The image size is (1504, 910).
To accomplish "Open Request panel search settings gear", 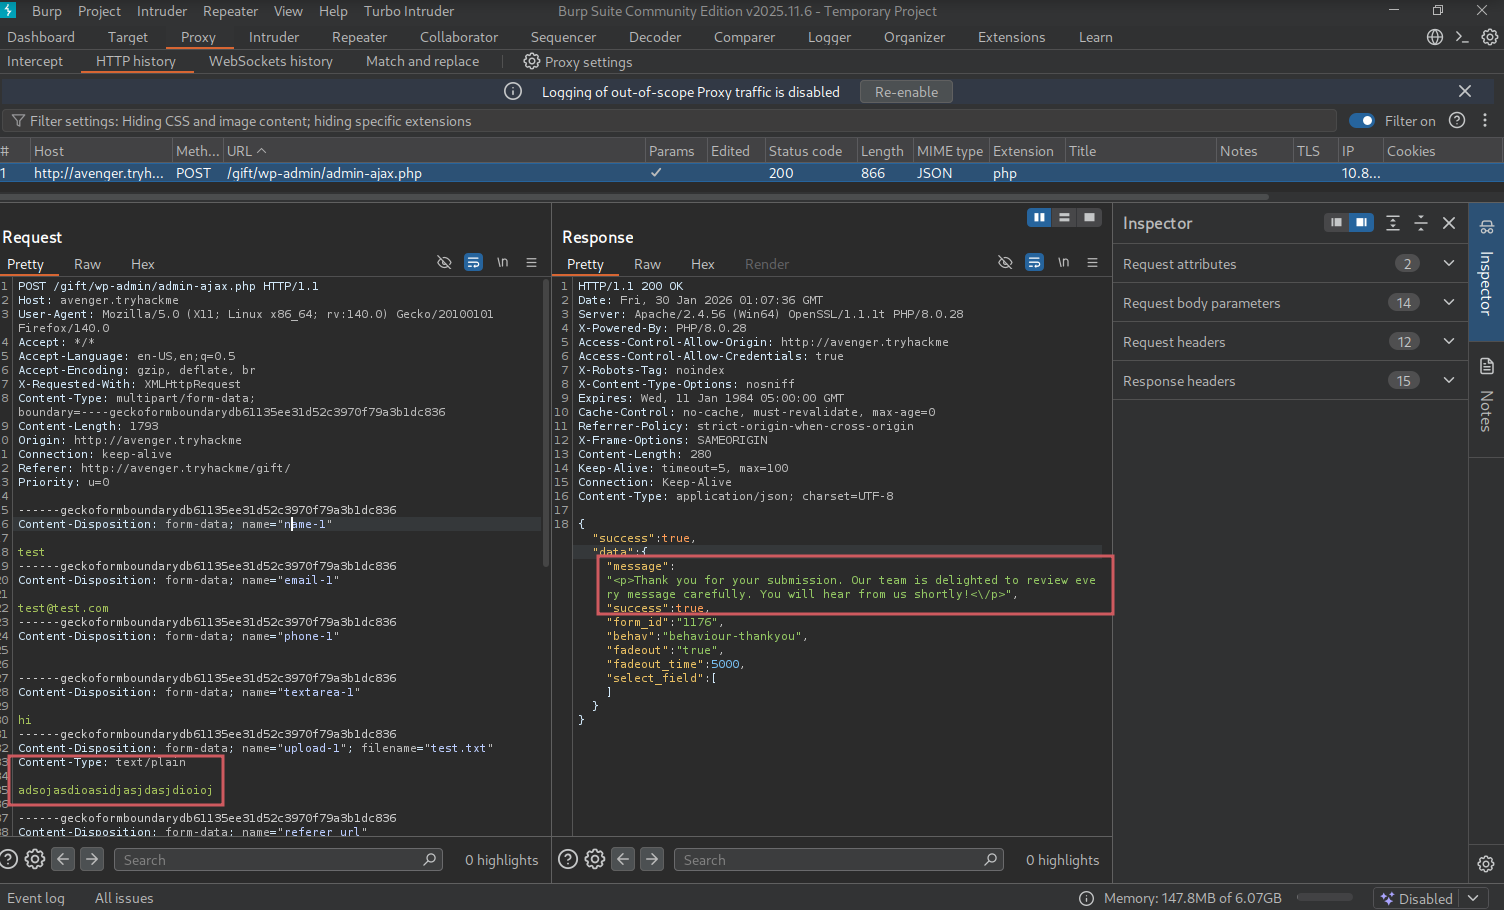I will coord(35,859).
